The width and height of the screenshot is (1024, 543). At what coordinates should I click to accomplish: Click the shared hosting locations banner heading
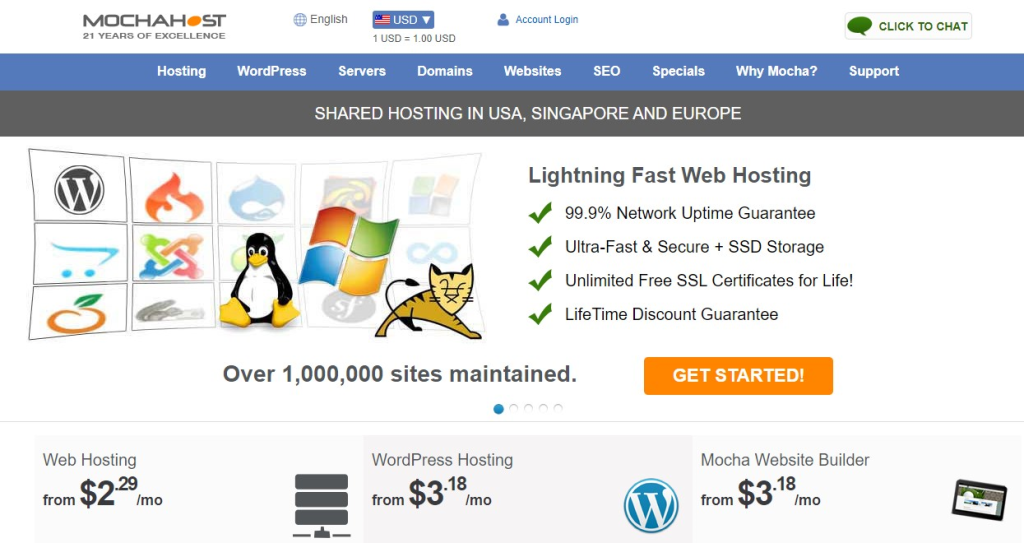(528, 114)
